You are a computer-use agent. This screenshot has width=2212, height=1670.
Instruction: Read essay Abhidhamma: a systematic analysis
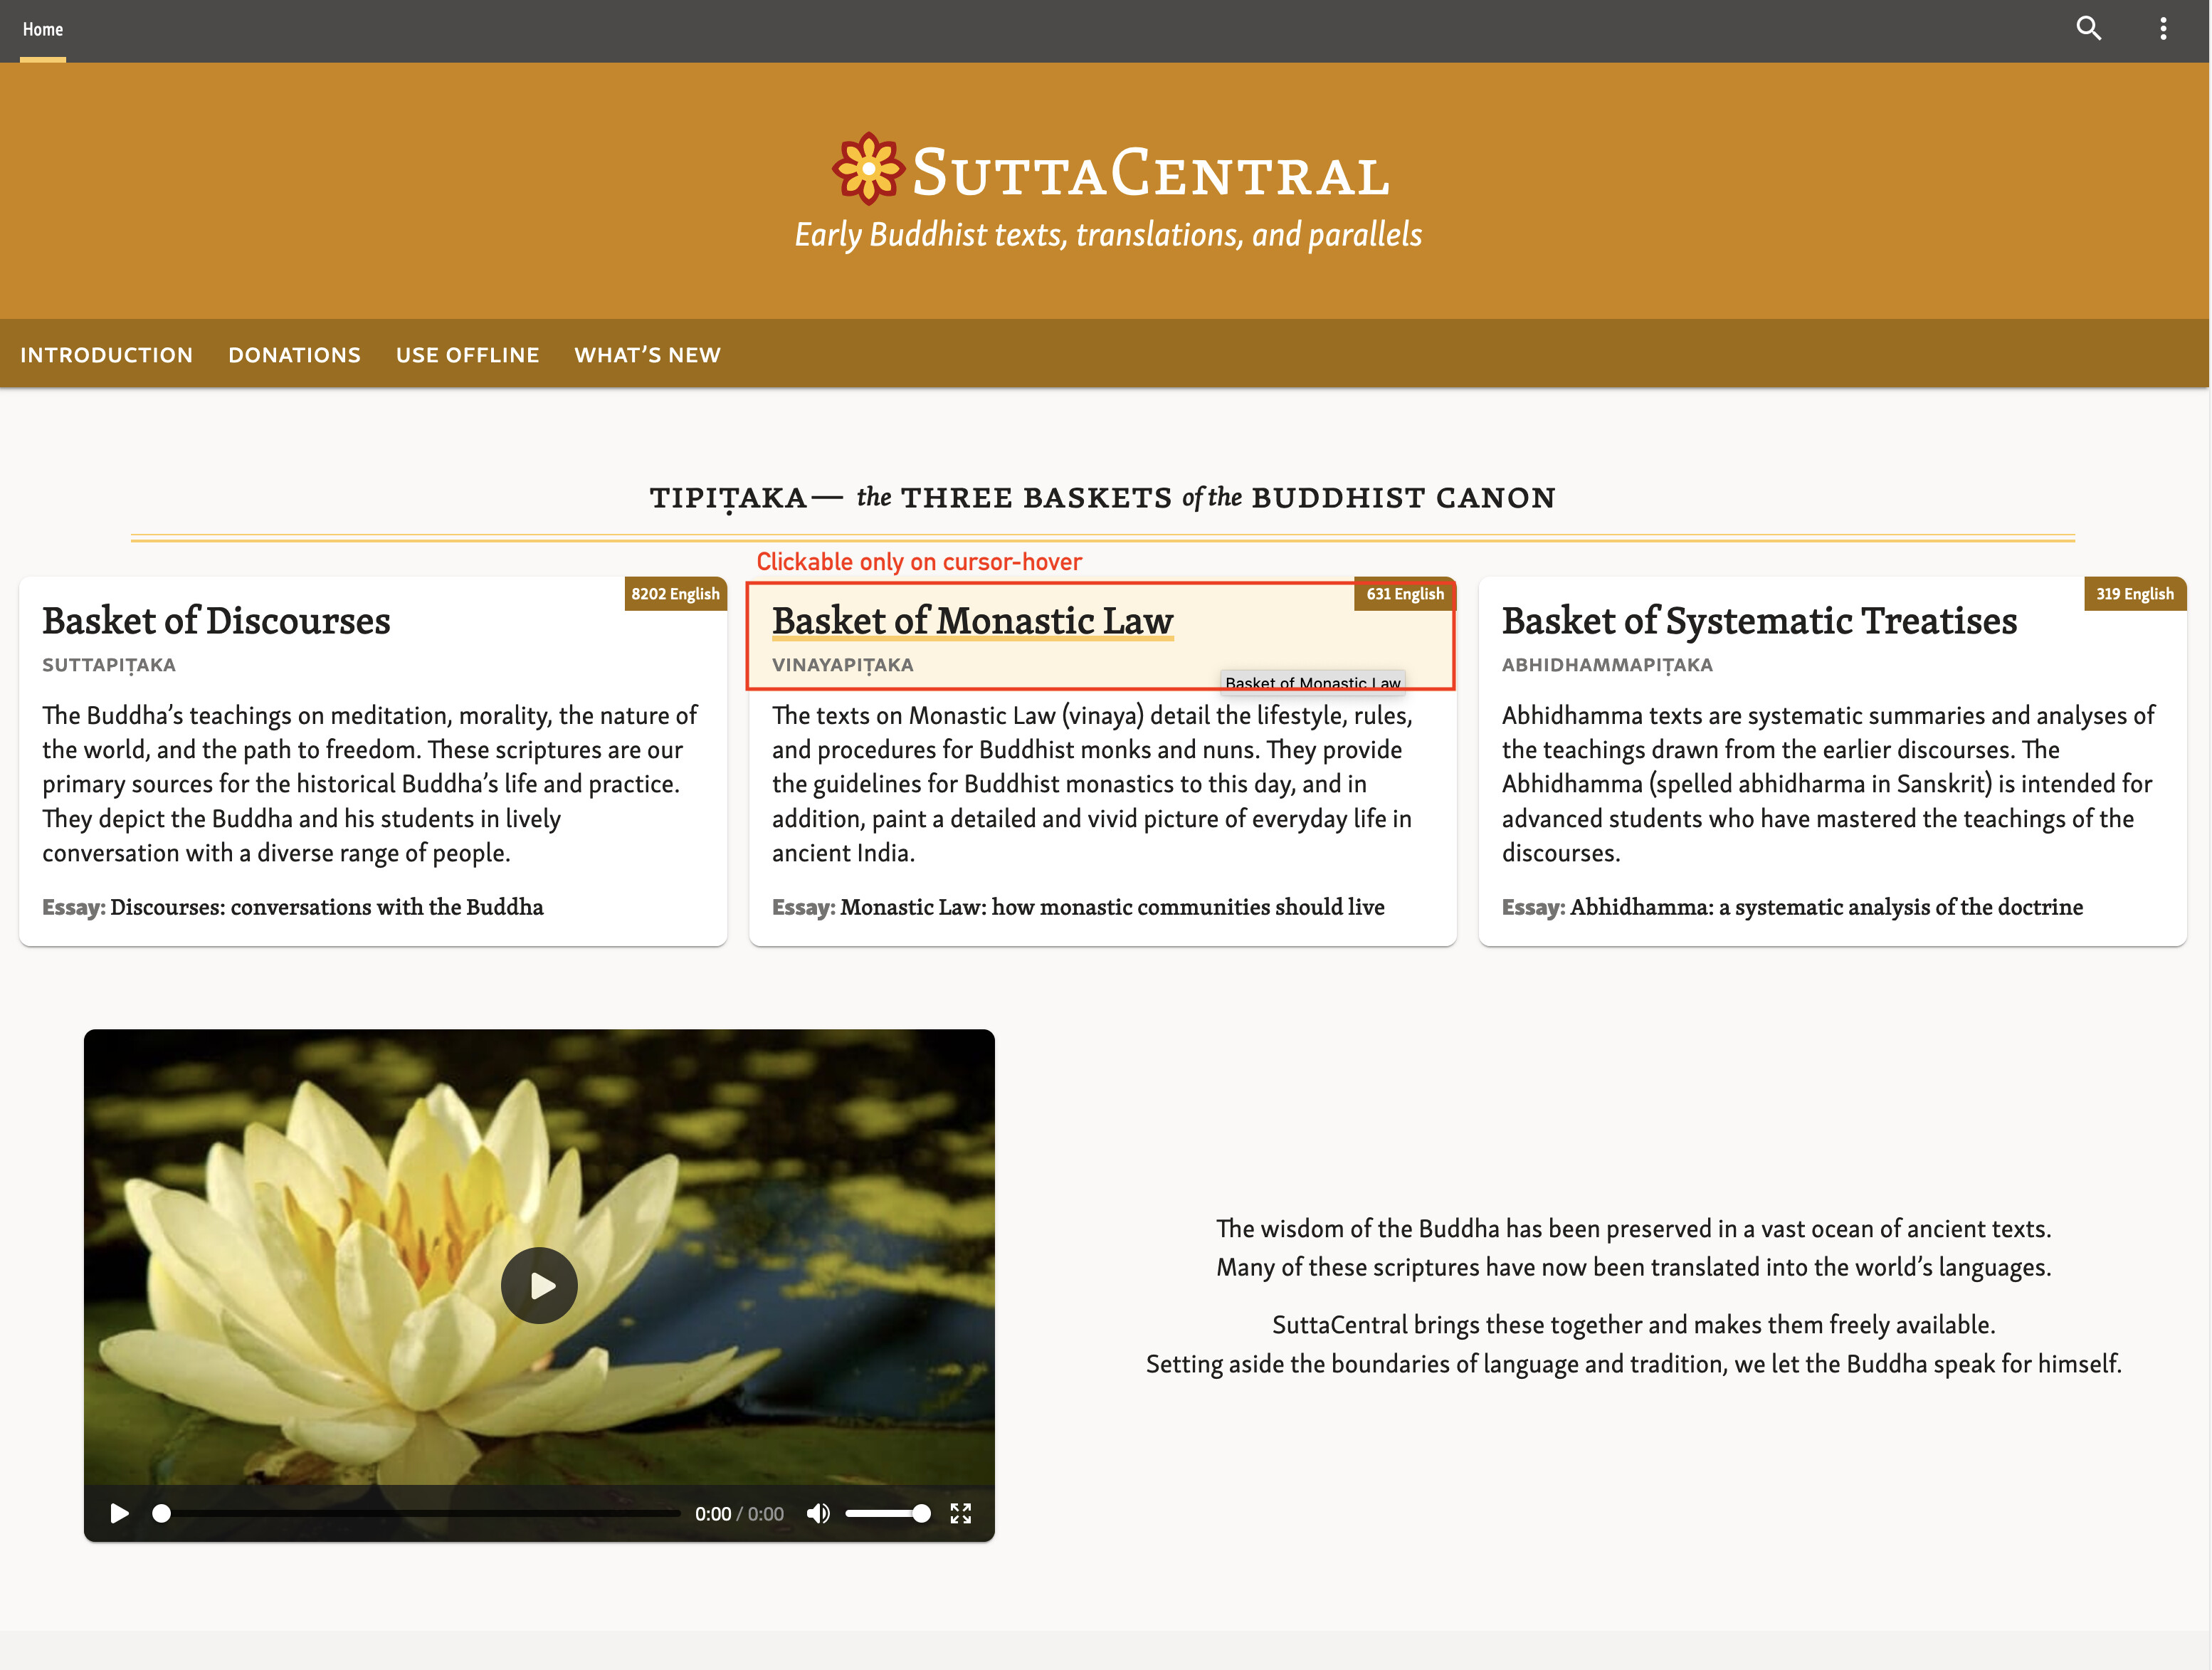[x=1826, y=907]
